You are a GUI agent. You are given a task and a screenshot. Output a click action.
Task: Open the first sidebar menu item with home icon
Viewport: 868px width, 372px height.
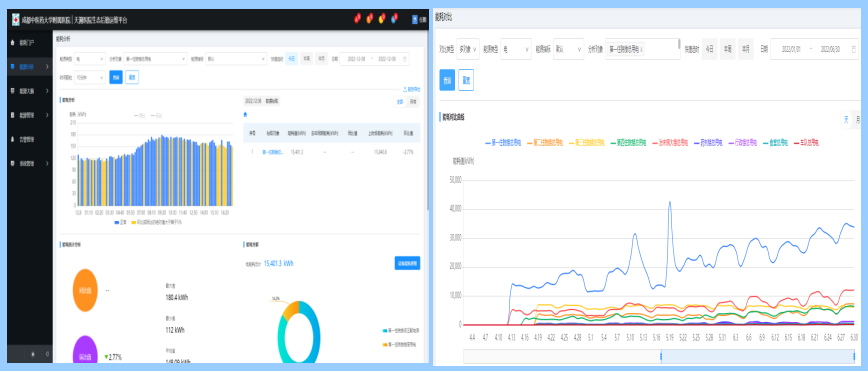[29, 42]
